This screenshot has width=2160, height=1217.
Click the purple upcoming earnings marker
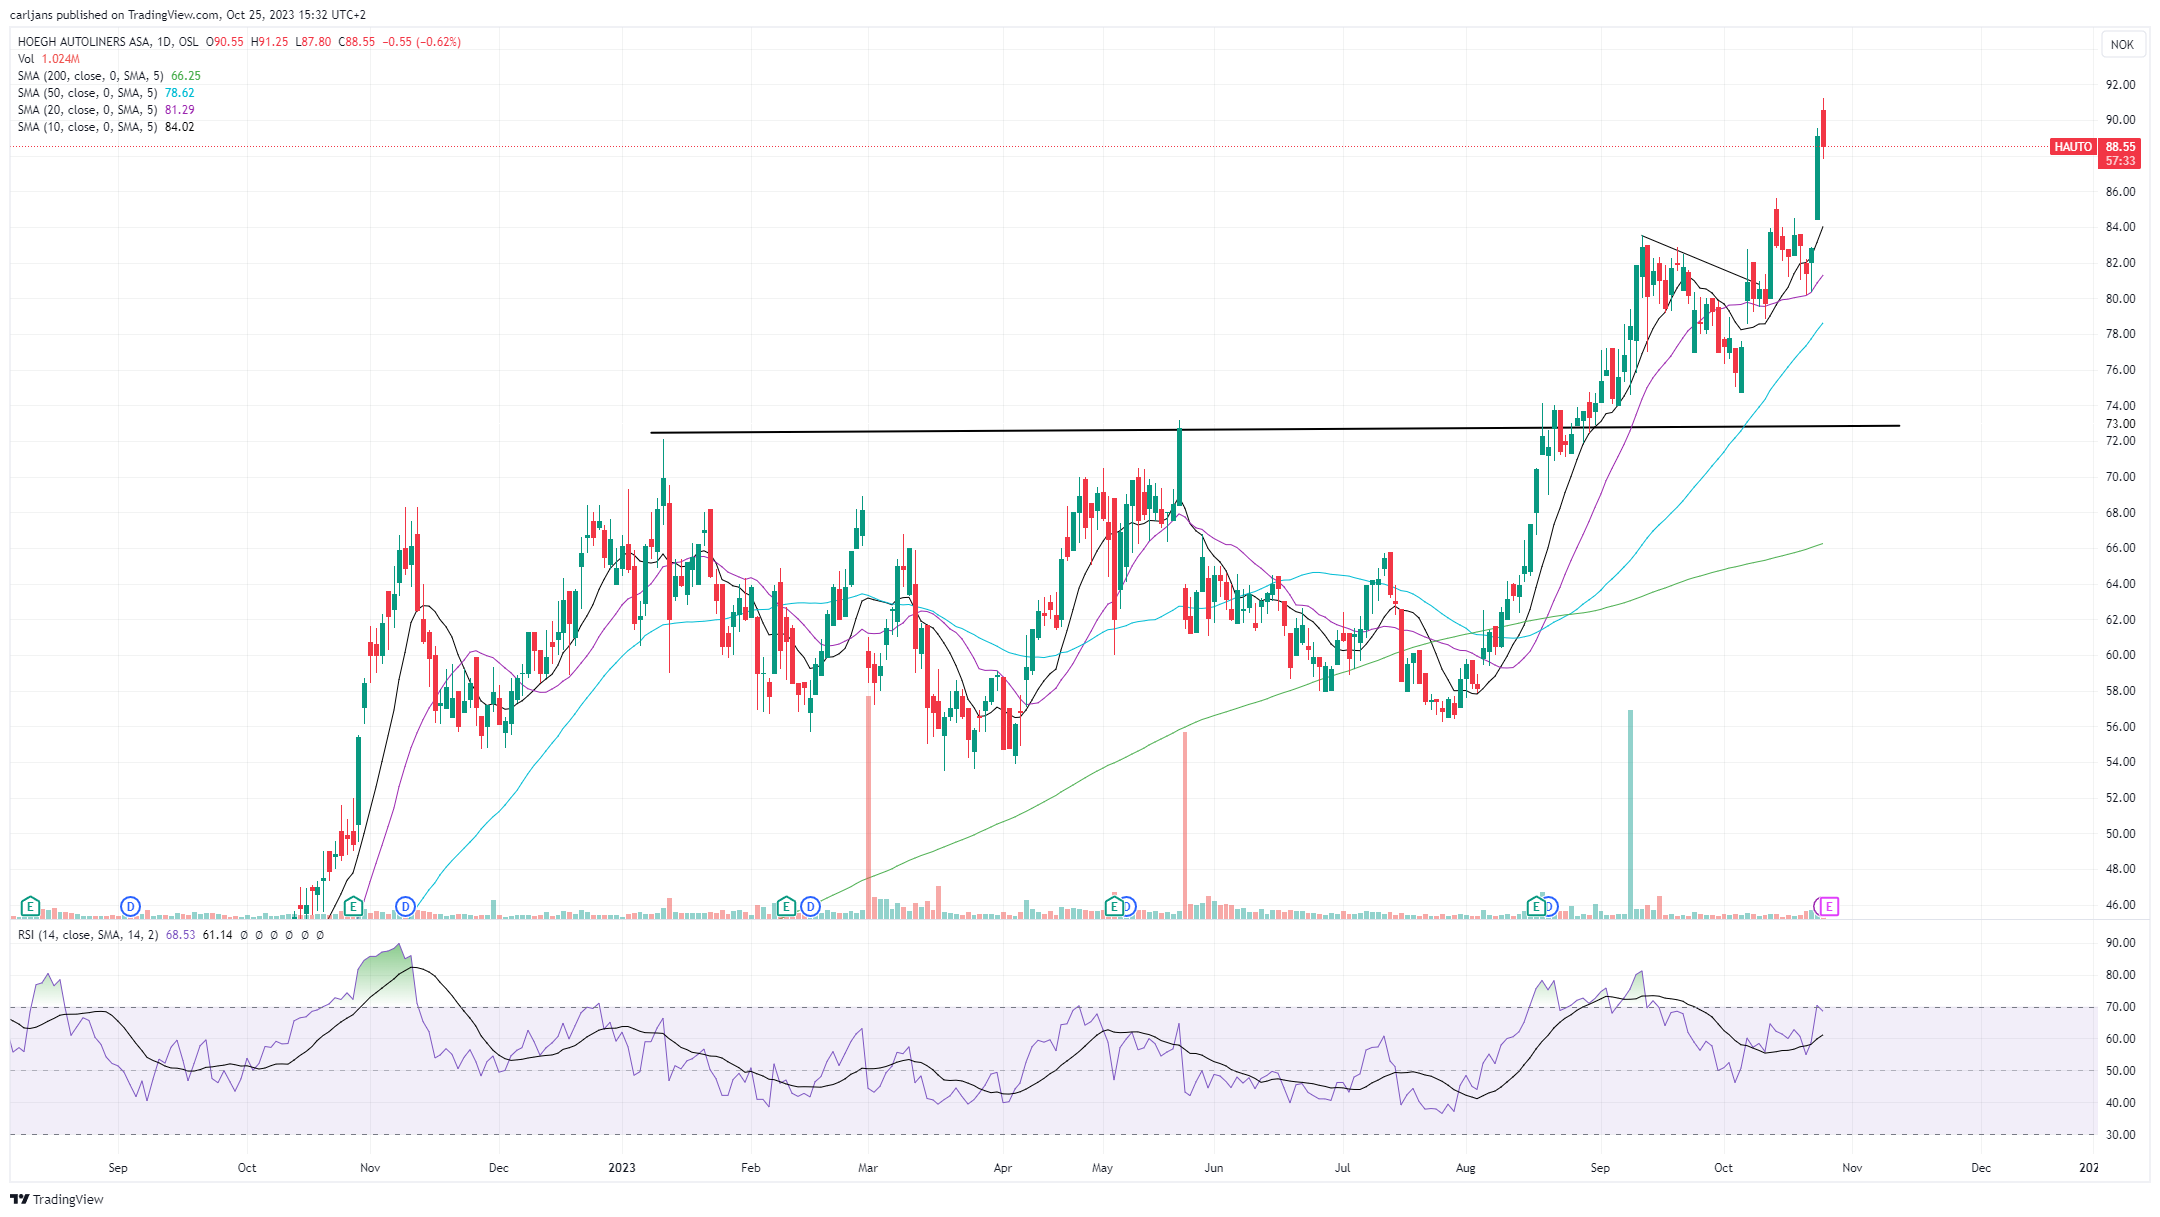pos(1829,907)
